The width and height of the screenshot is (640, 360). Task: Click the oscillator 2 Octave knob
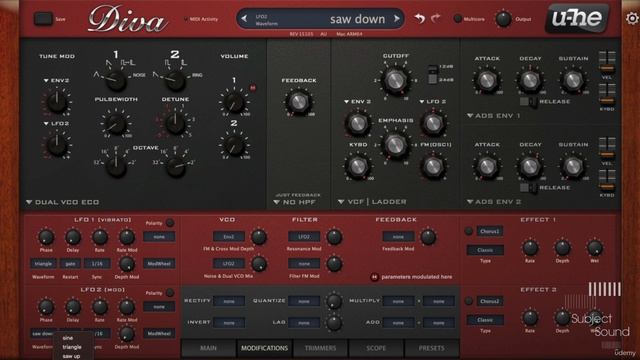point(176,166)
